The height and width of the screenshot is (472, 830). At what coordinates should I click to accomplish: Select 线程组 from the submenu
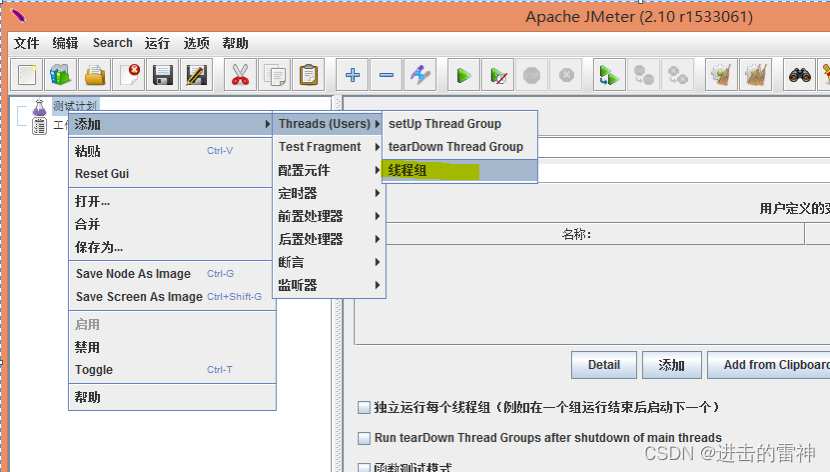[x=459, y=170]
